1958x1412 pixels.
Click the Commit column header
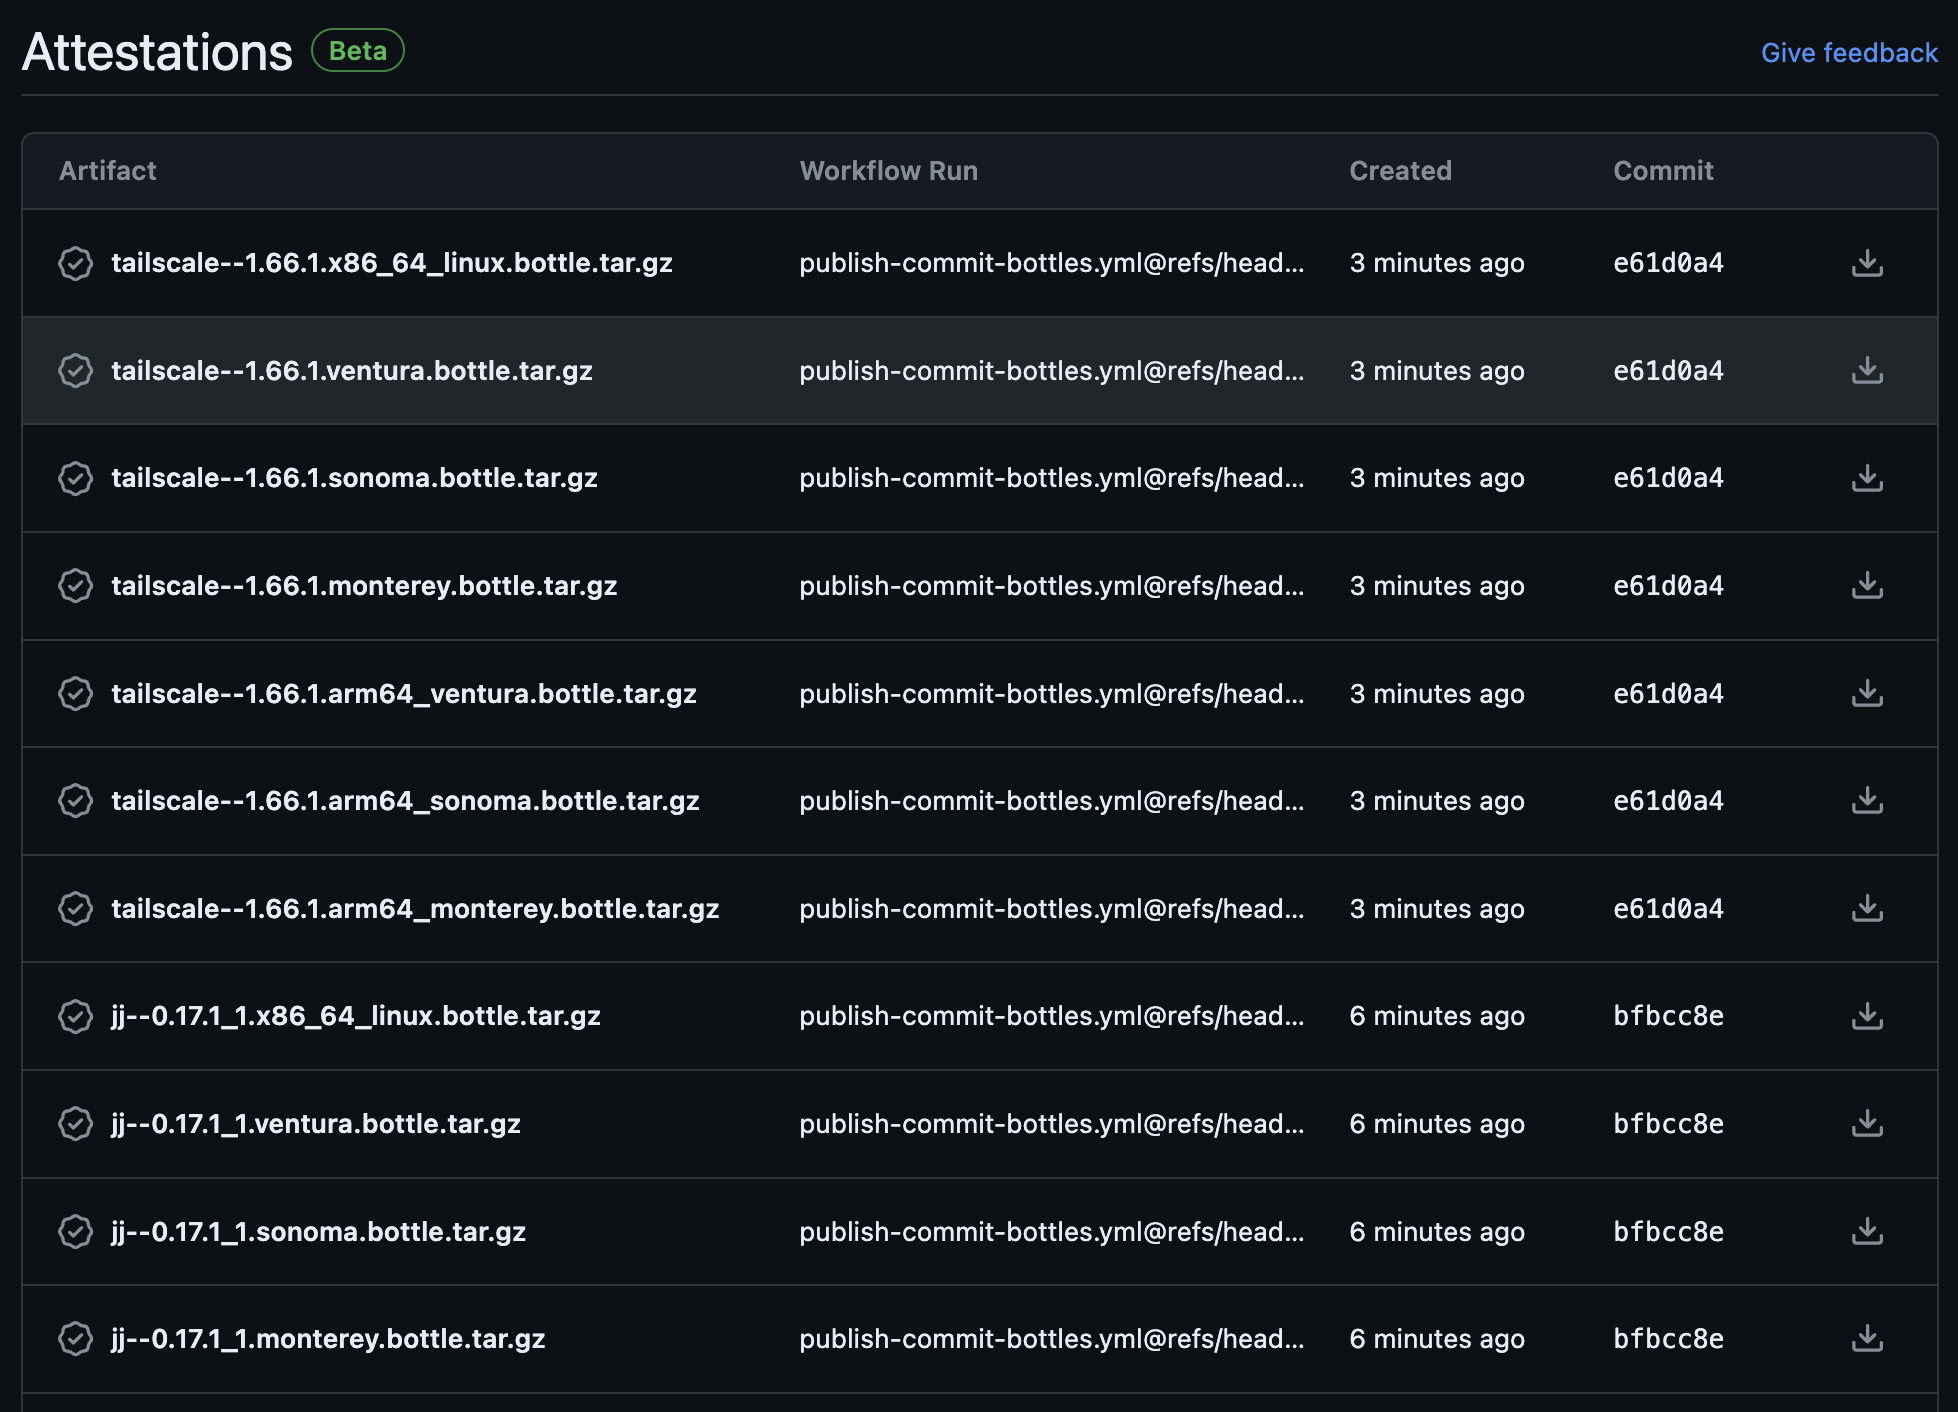pos(1663,171)
